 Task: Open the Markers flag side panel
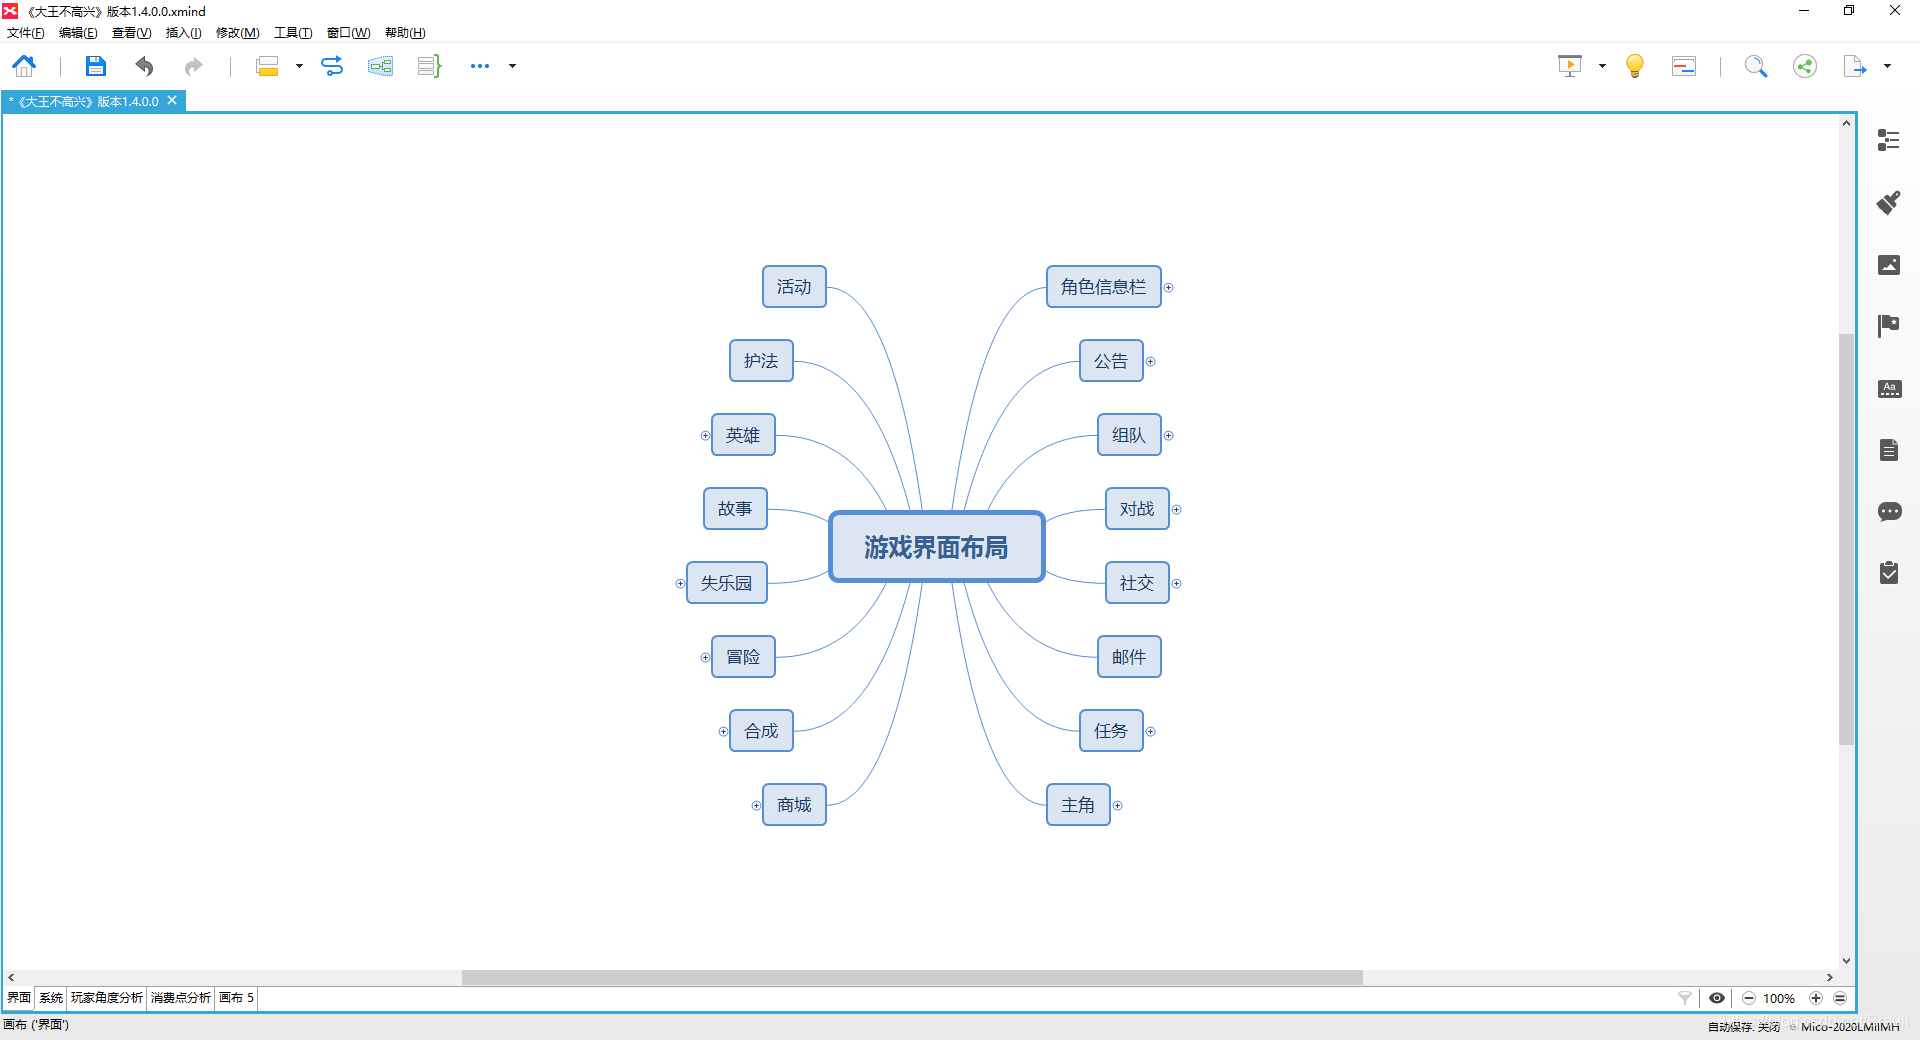pyautogui.click(x=1888, y=326)
